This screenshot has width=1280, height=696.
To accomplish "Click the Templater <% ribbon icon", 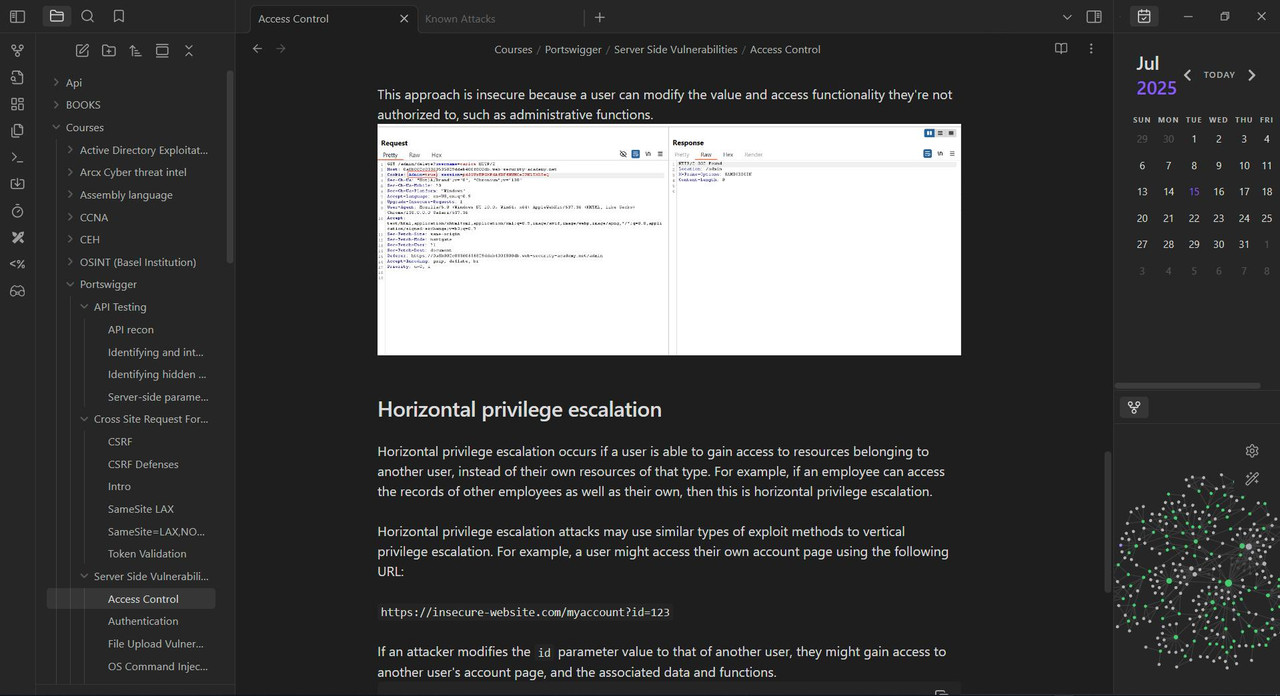I will tap(17, 264).
